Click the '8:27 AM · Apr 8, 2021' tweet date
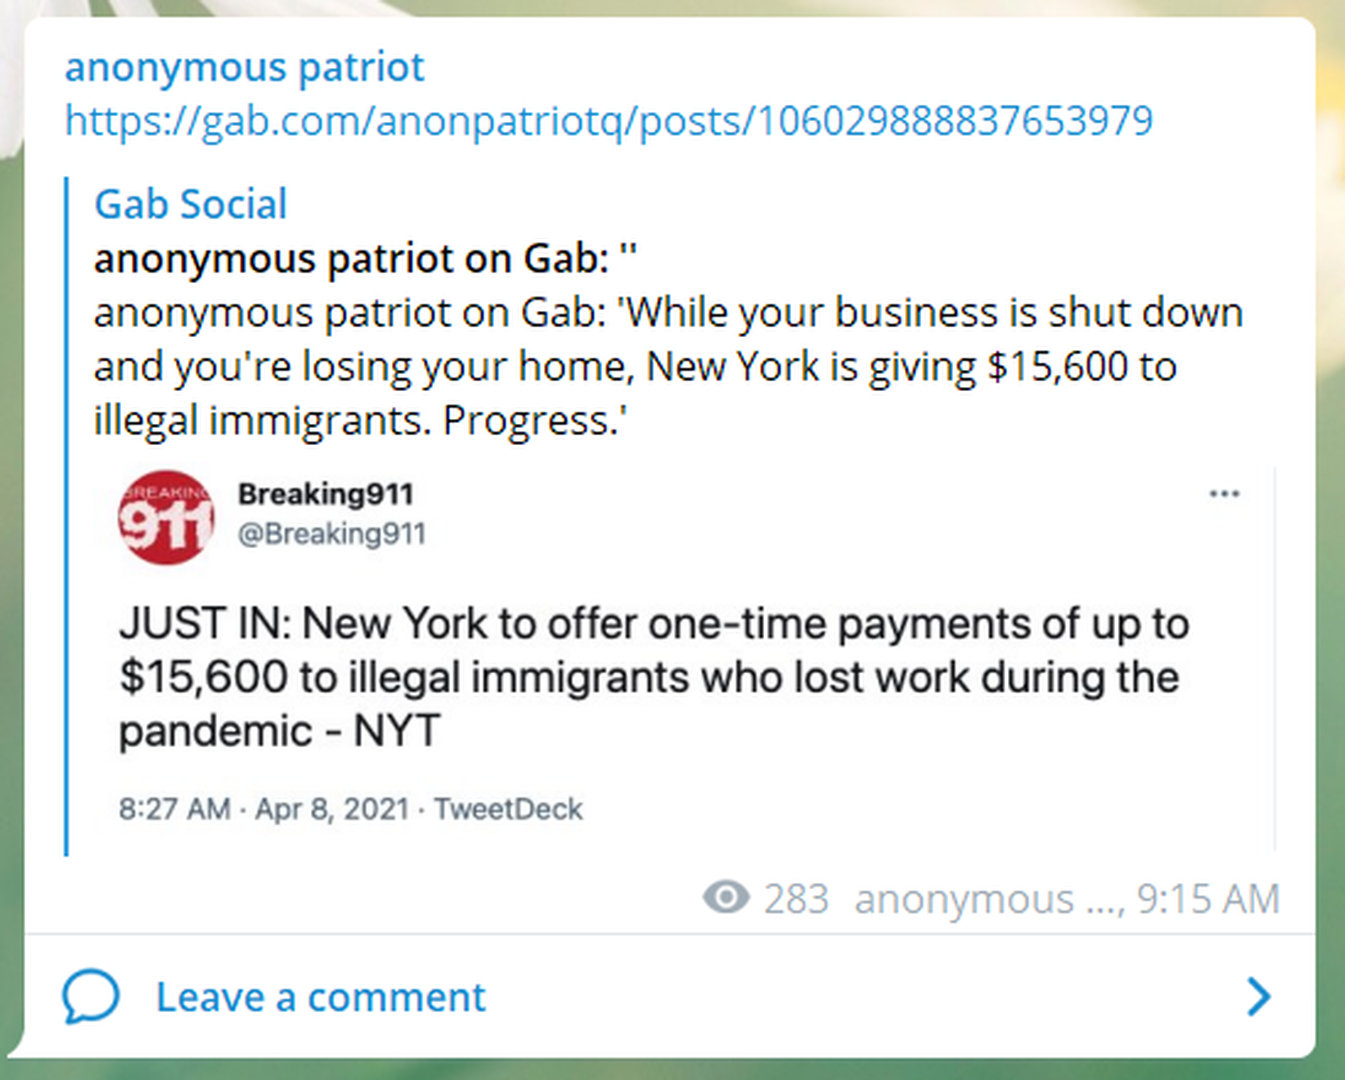1345x1080 pixels. [x=264, y=809]
